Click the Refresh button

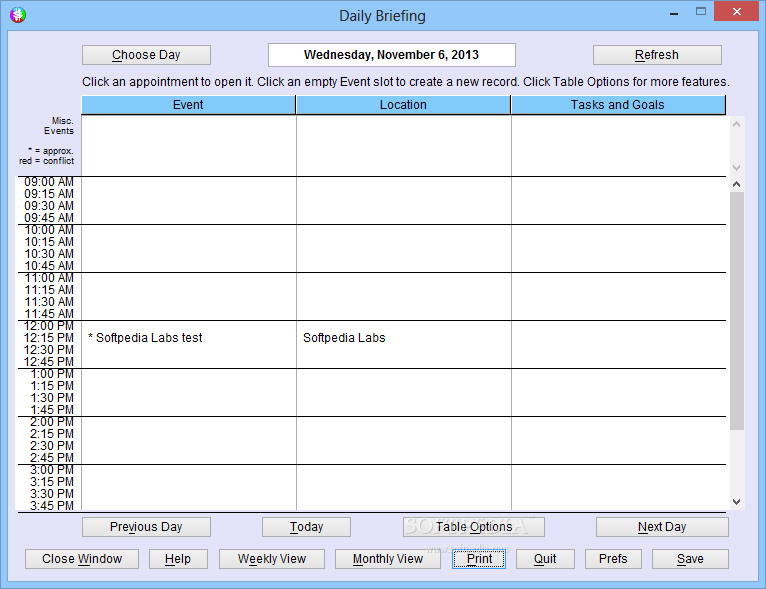(x=657, y=55)
